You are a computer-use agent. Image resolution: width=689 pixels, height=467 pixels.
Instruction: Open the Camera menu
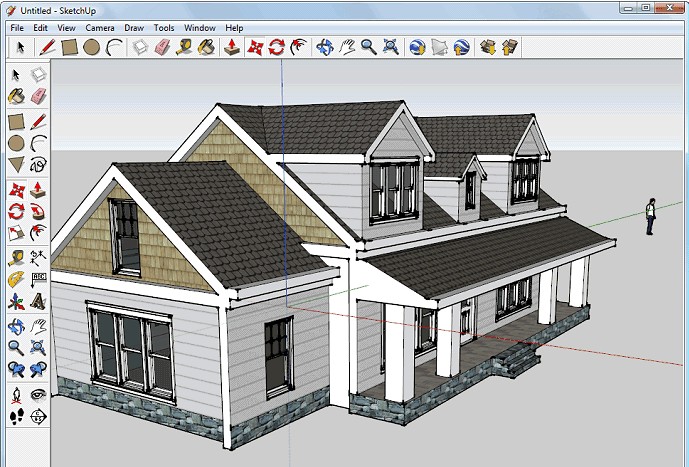100,28
